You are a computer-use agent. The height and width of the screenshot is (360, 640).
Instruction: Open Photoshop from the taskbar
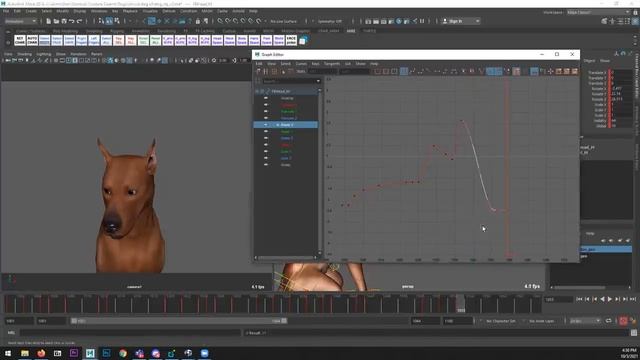[x=107, y=353]
